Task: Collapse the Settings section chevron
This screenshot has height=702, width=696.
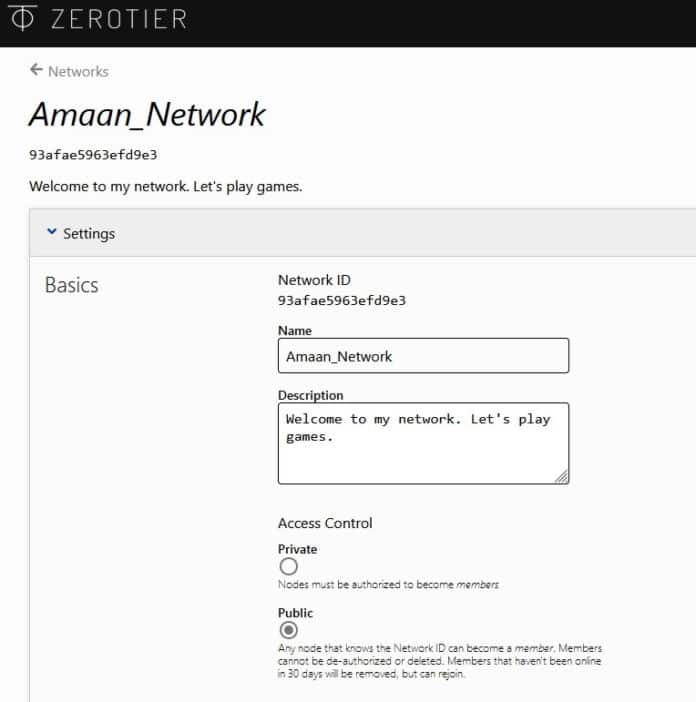Action: coord(51,233)
